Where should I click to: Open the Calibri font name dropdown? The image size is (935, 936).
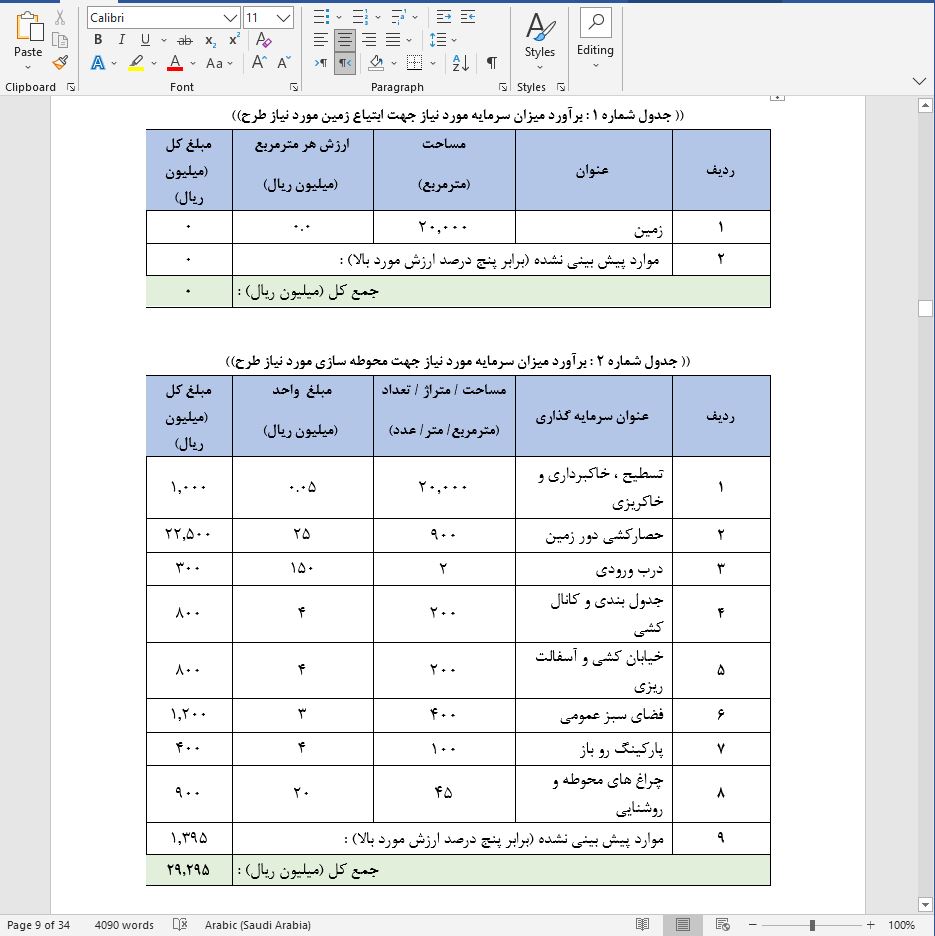click(230, 18)
